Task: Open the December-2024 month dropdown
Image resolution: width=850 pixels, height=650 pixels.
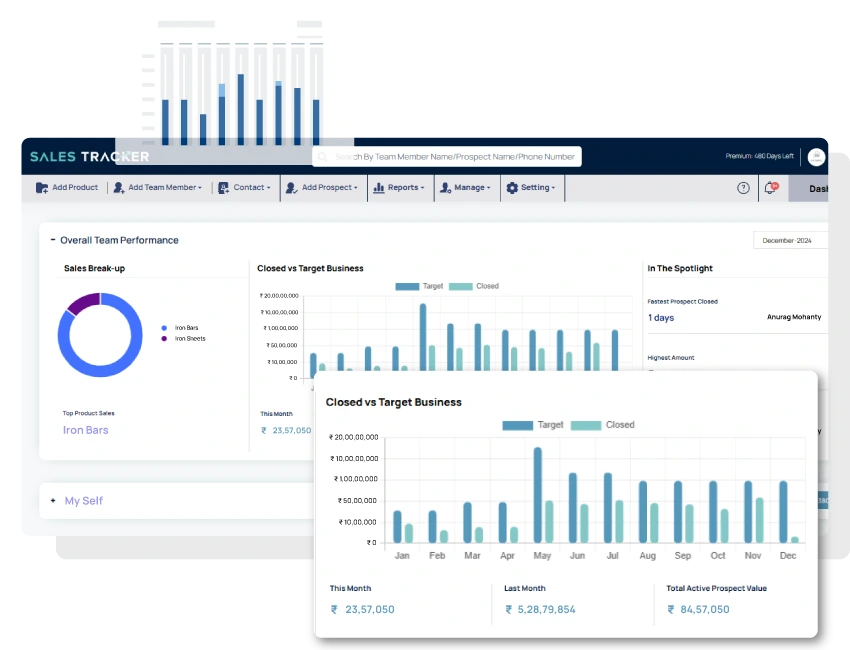Action: point(789,241)
